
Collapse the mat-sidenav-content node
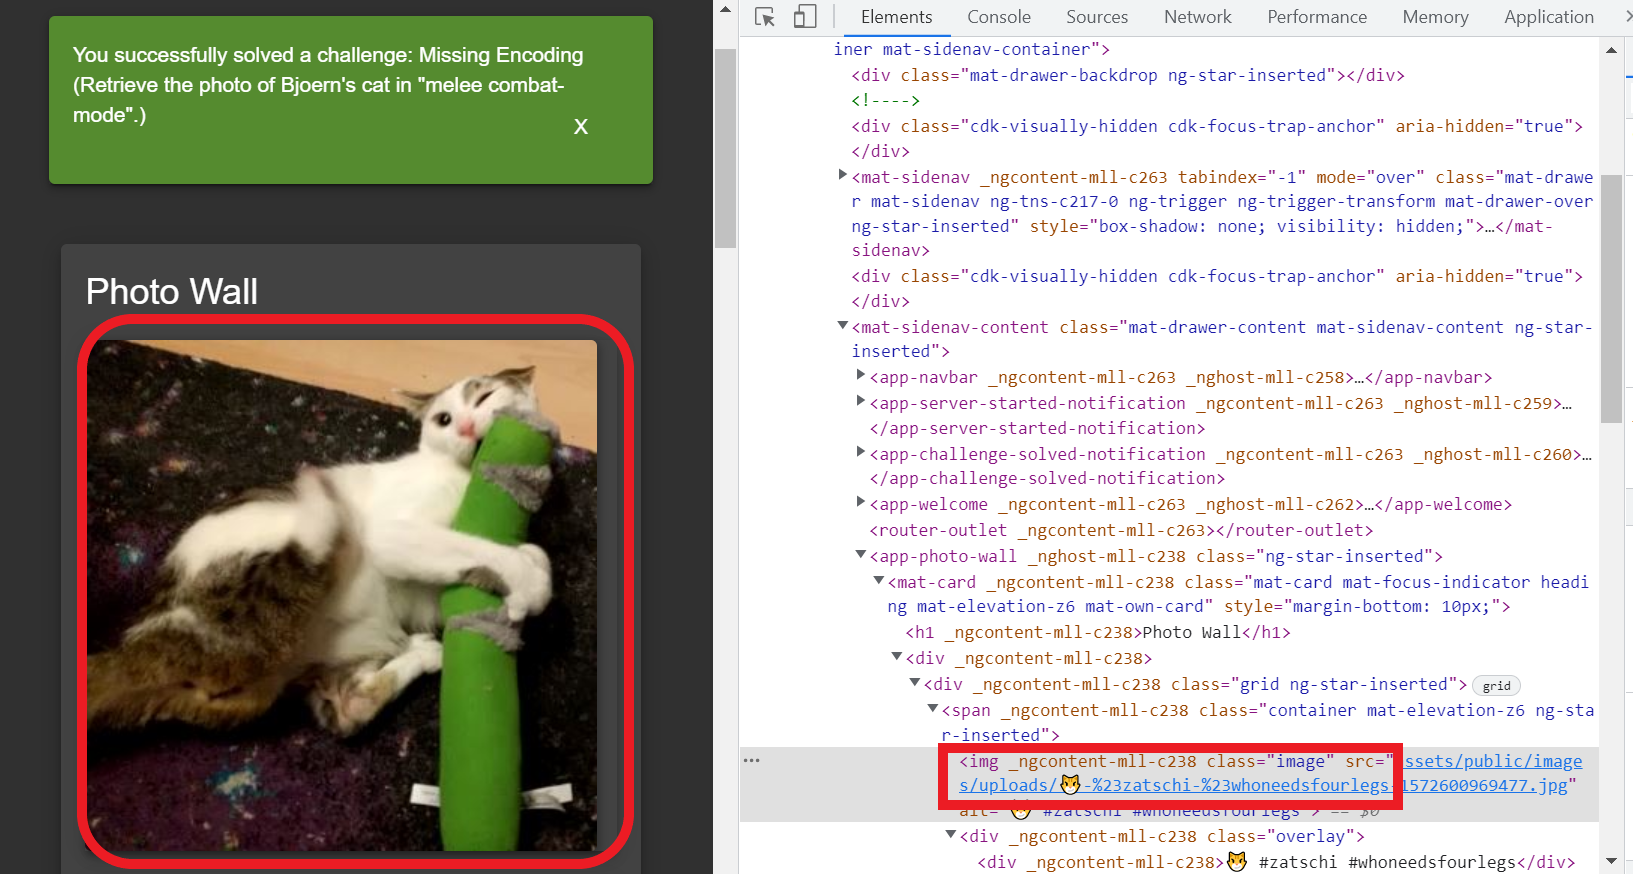[842, 326]
